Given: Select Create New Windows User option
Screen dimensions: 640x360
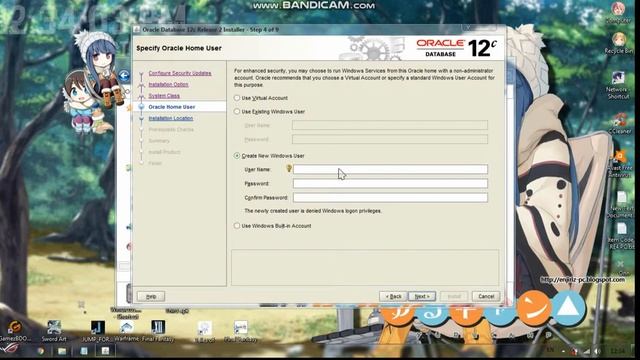Looking at the screenshot, I should (x=237, y=156).
